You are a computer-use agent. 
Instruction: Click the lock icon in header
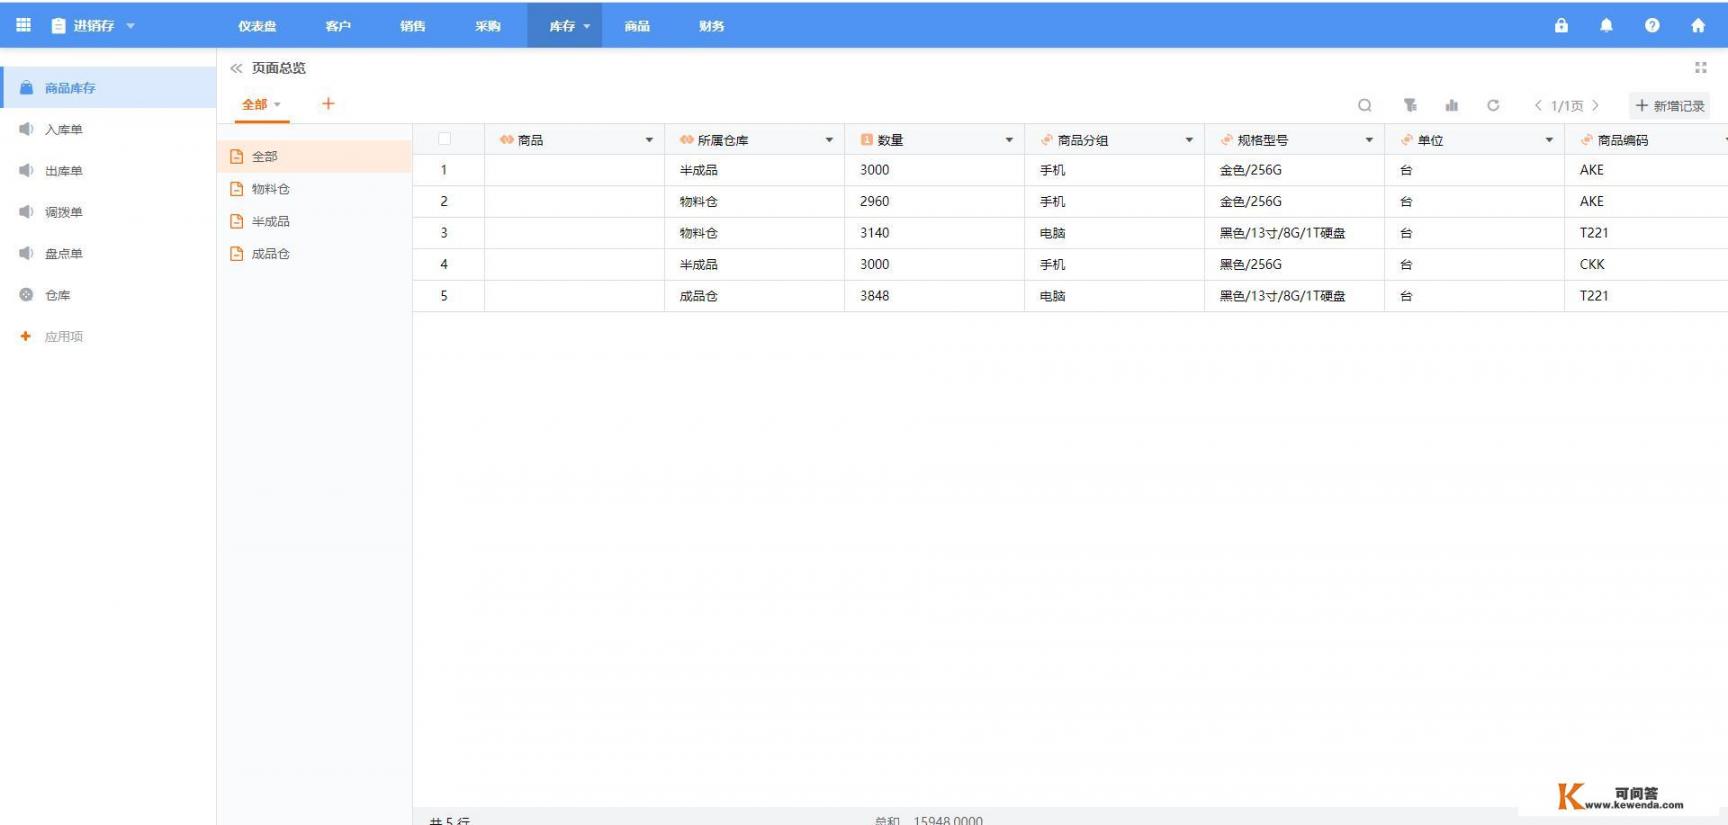[x=1561, y=25]
